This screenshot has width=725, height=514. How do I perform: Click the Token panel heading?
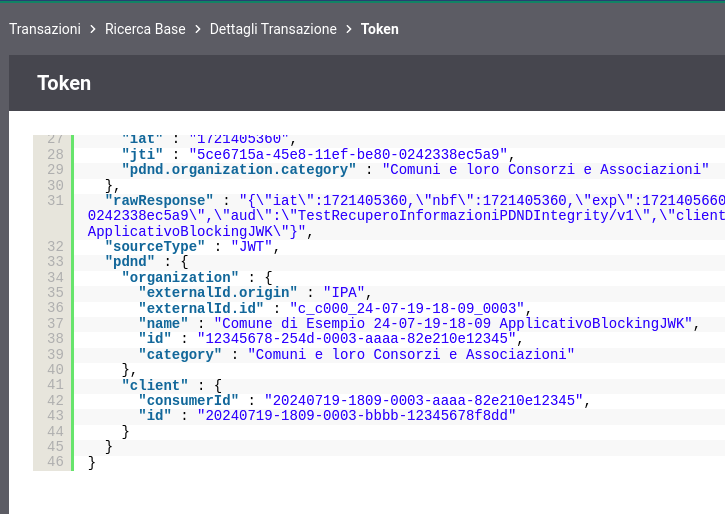pyautogui.click(x=64, y=83)
